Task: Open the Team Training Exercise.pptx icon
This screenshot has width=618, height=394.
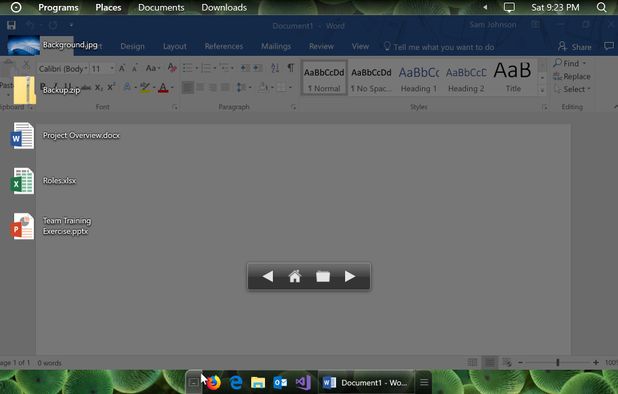Action: [22, 226]
